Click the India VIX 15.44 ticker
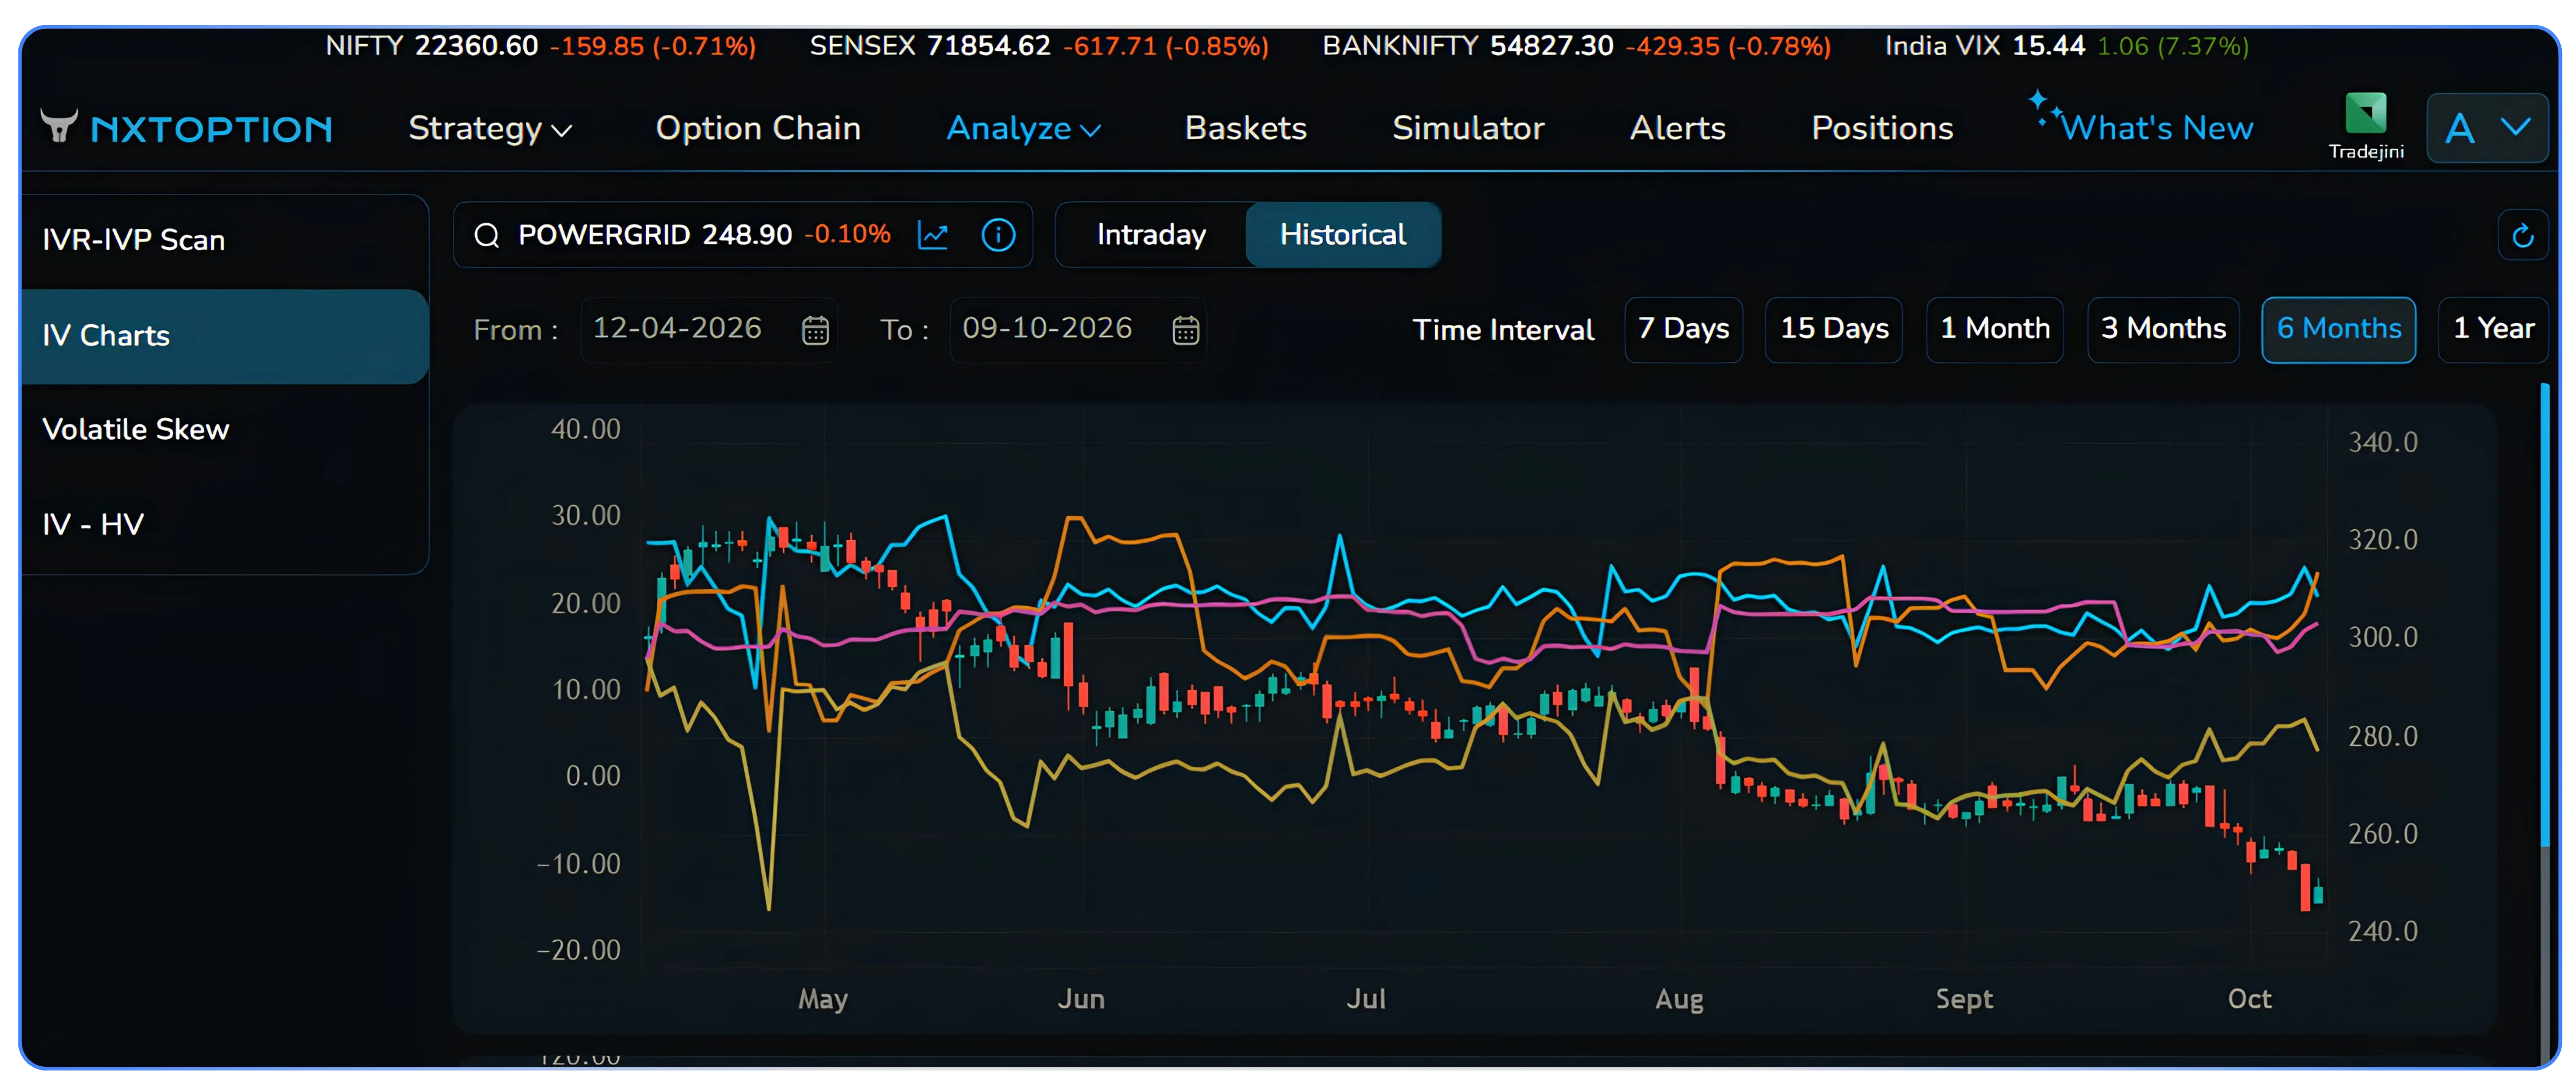 click(2067, 46)
